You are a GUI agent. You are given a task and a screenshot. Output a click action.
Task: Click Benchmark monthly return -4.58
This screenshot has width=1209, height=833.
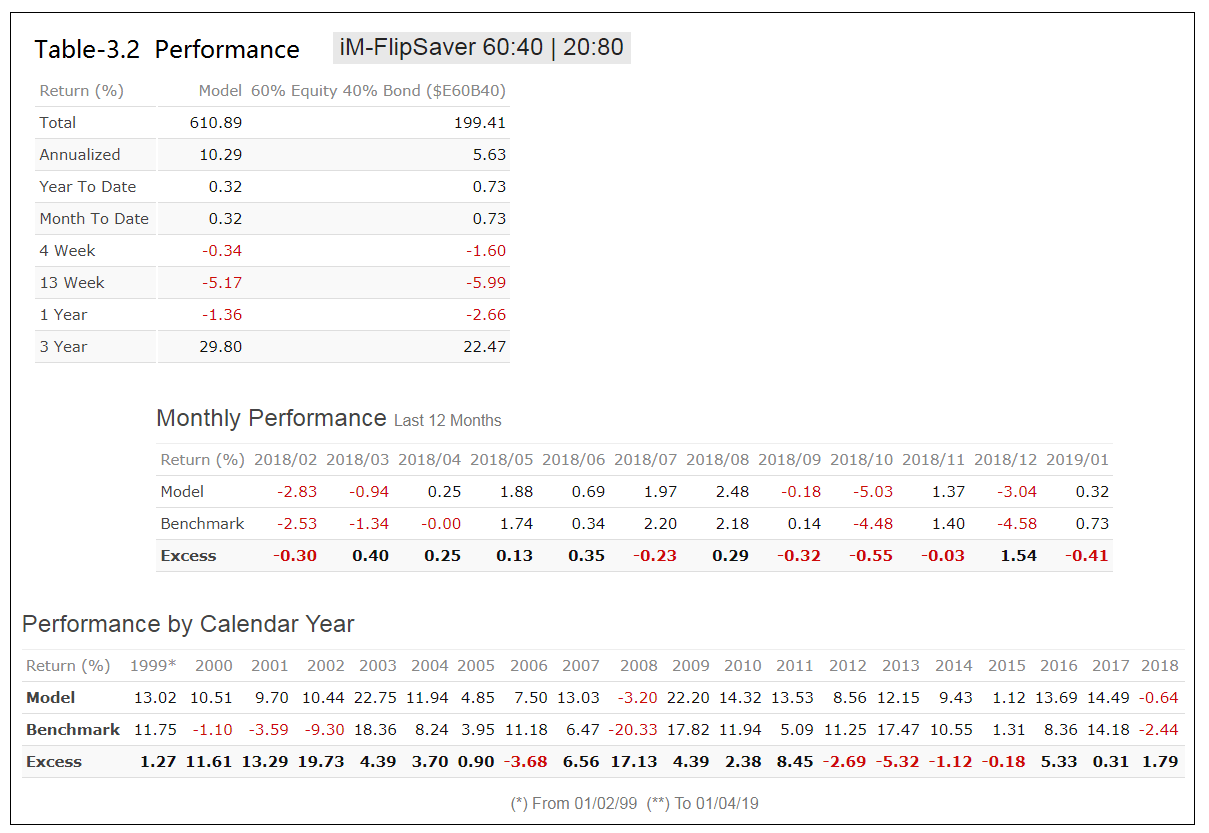1015,524
